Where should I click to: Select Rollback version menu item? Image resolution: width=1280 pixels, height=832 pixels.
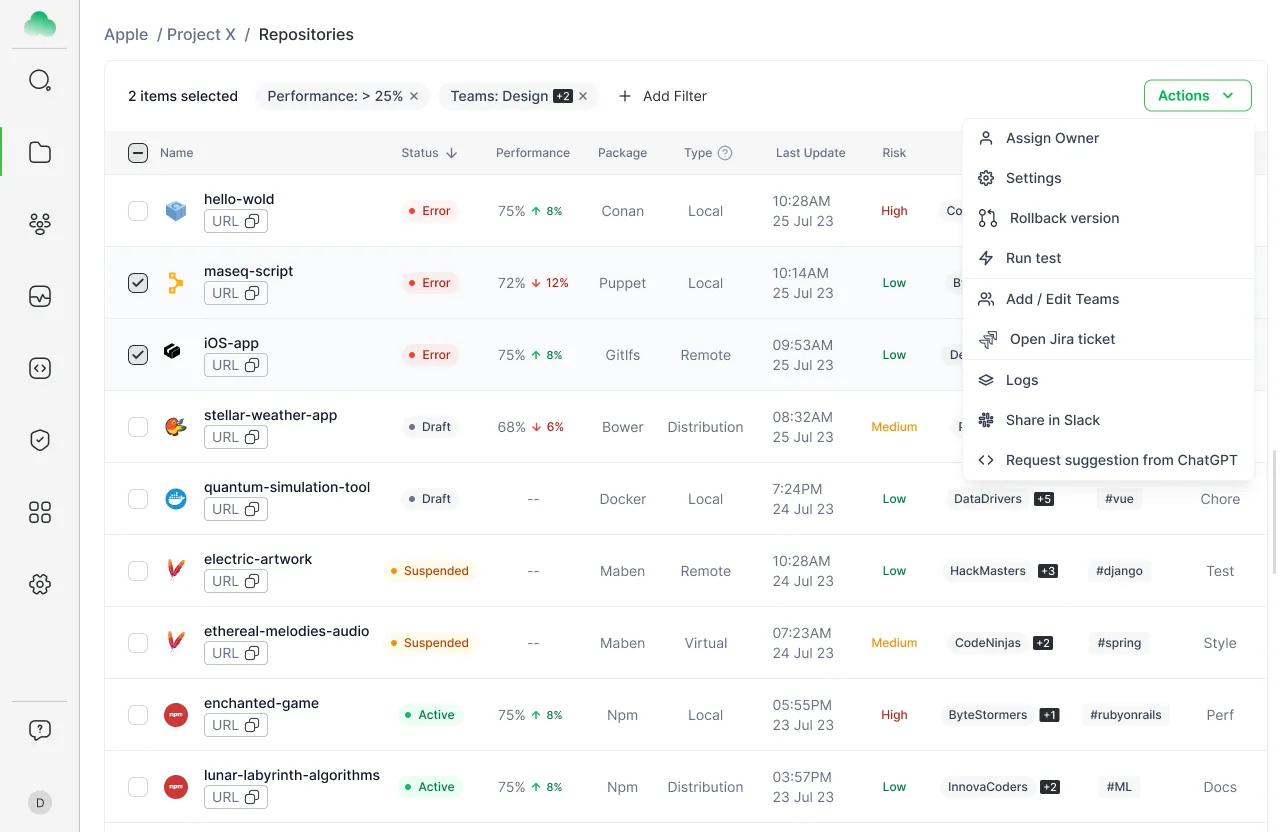click(1108, 218)
